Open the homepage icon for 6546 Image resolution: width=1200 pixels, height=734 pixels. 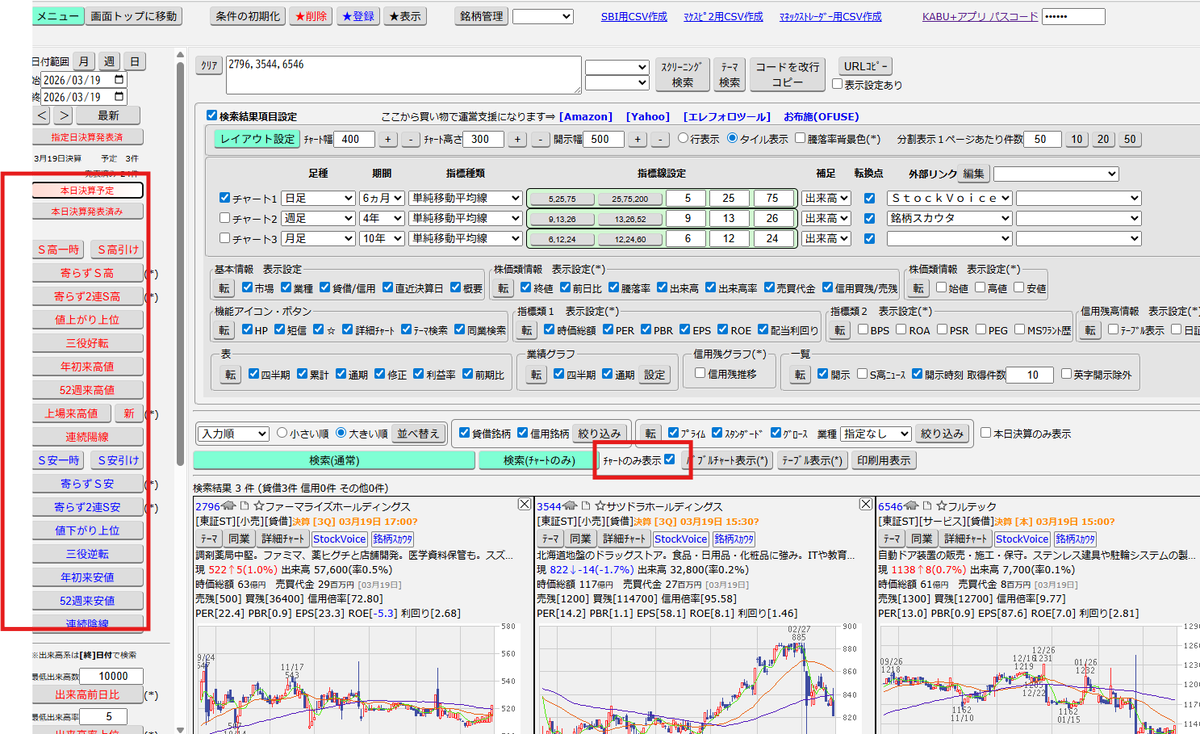[911, 507]
